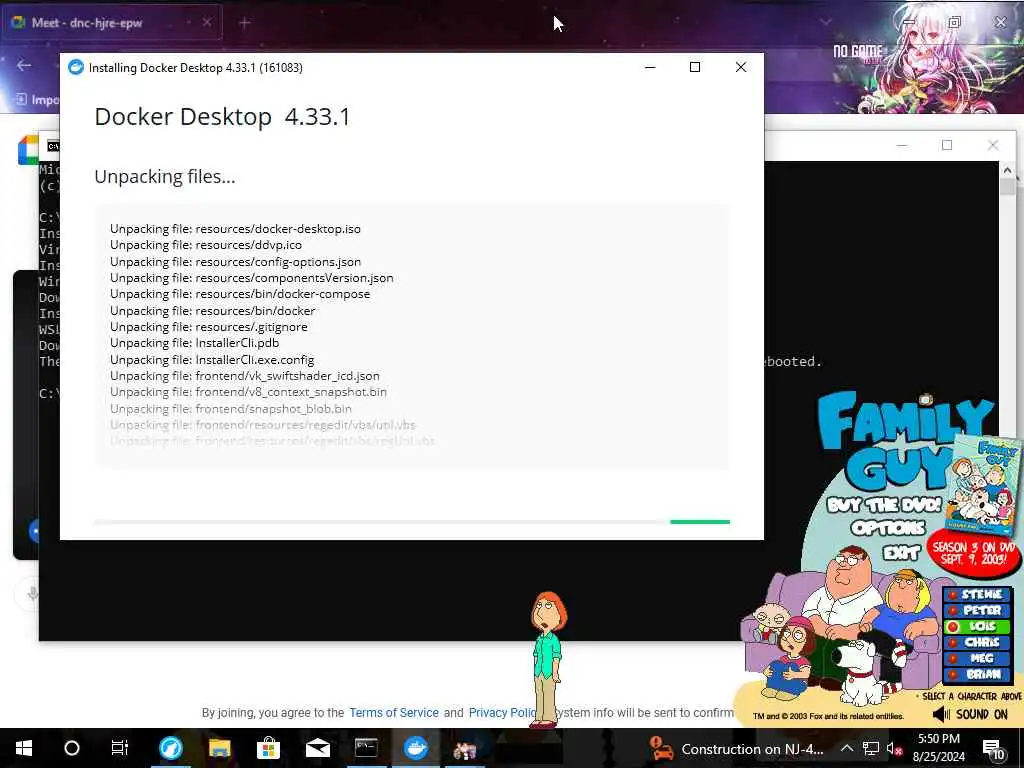Open the Windows Start menu
The width and height of the screenshot is (1024, 768).
(24, 748)
